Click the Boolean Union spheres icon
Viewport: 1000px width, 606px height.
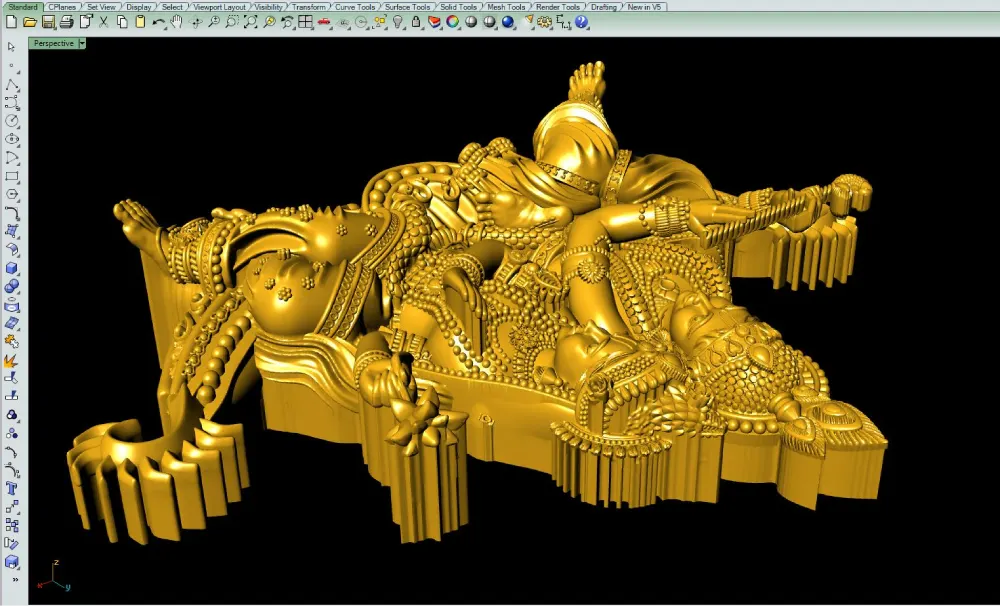tap(11, 287)
